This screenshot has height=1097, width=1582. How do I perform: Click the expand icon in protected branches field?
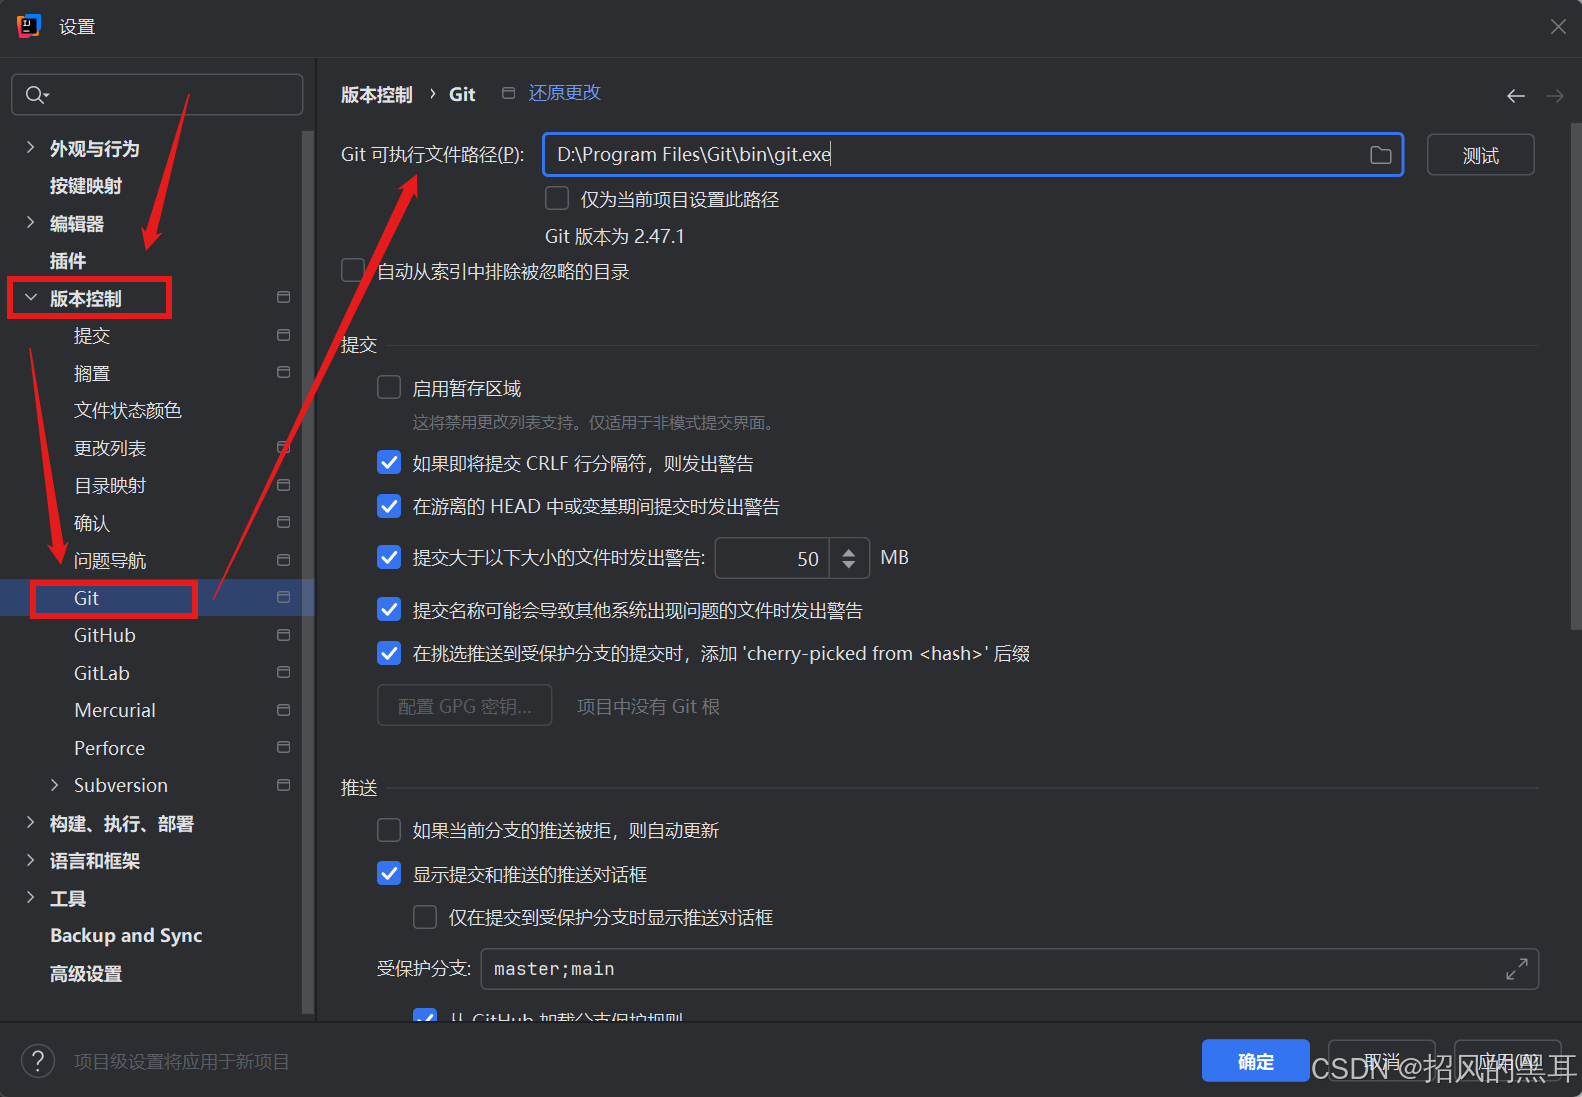(x=1516, y=969)
